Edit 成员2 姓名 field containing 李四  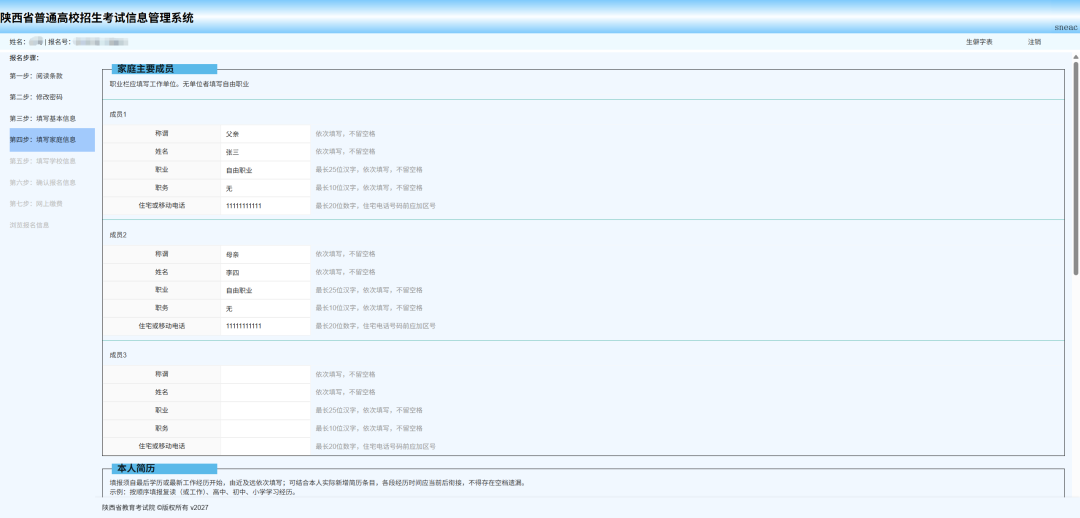coord(265,272)
